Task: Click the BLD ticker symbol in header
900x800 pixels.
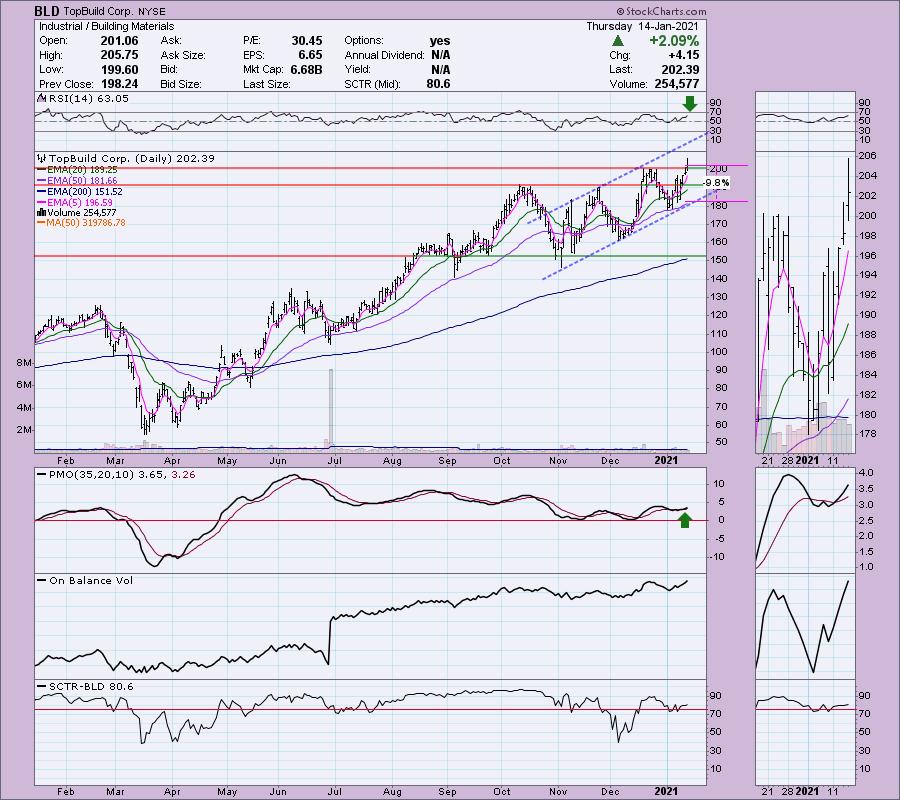Action: (x=47, y=11)
